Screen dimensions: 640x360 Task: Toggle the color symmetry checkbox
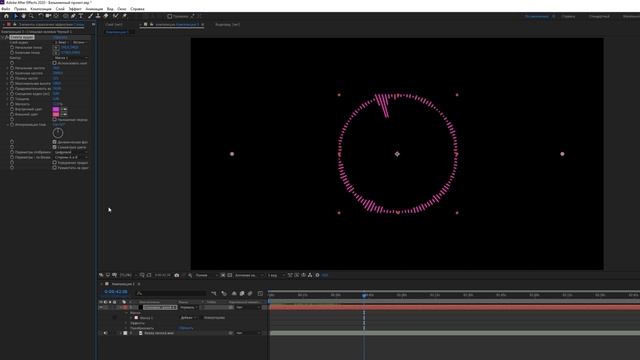55,147
